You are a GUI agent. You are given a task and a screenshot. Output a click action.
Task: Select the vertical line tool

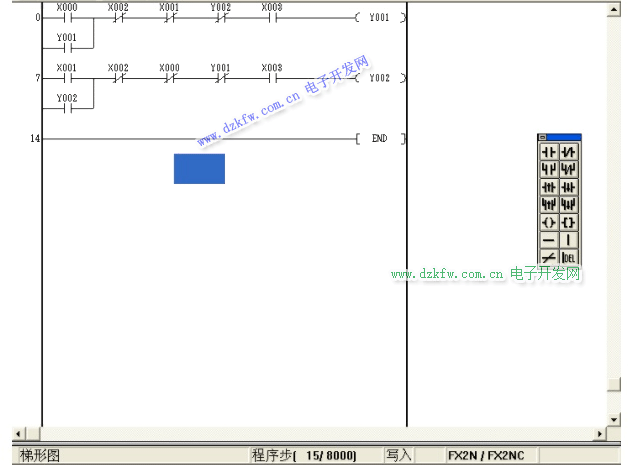pos(569,240)
